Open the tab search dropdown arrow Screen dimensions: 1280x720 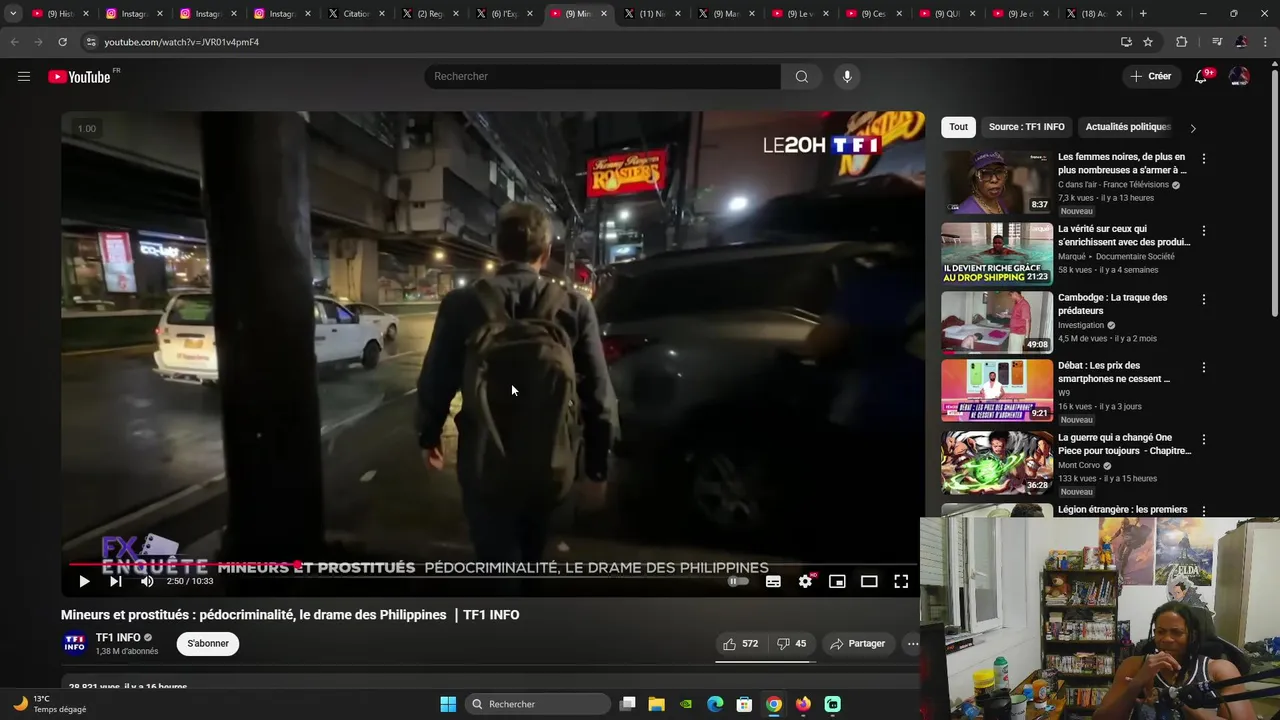[x=13, y=14]
